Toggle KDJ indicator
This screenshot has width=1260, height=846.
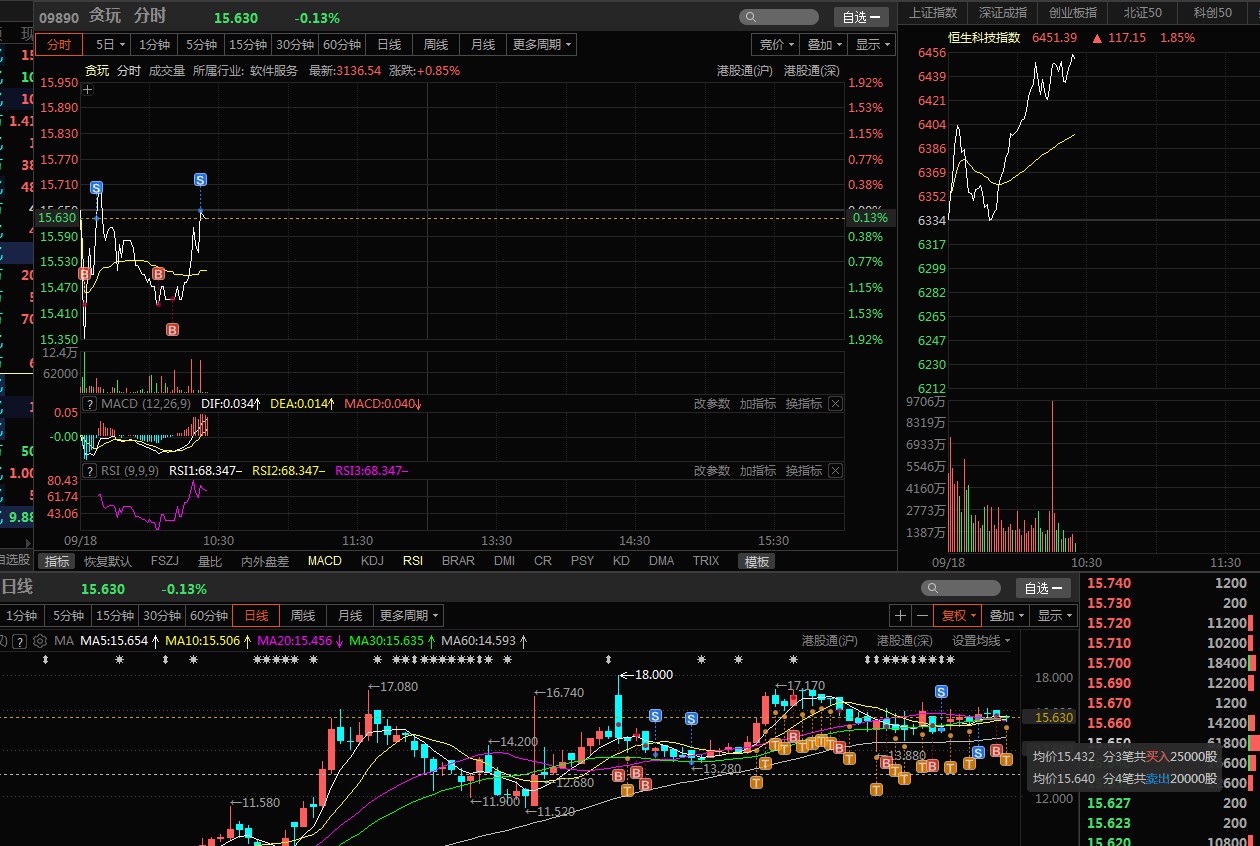click(372, 562)
